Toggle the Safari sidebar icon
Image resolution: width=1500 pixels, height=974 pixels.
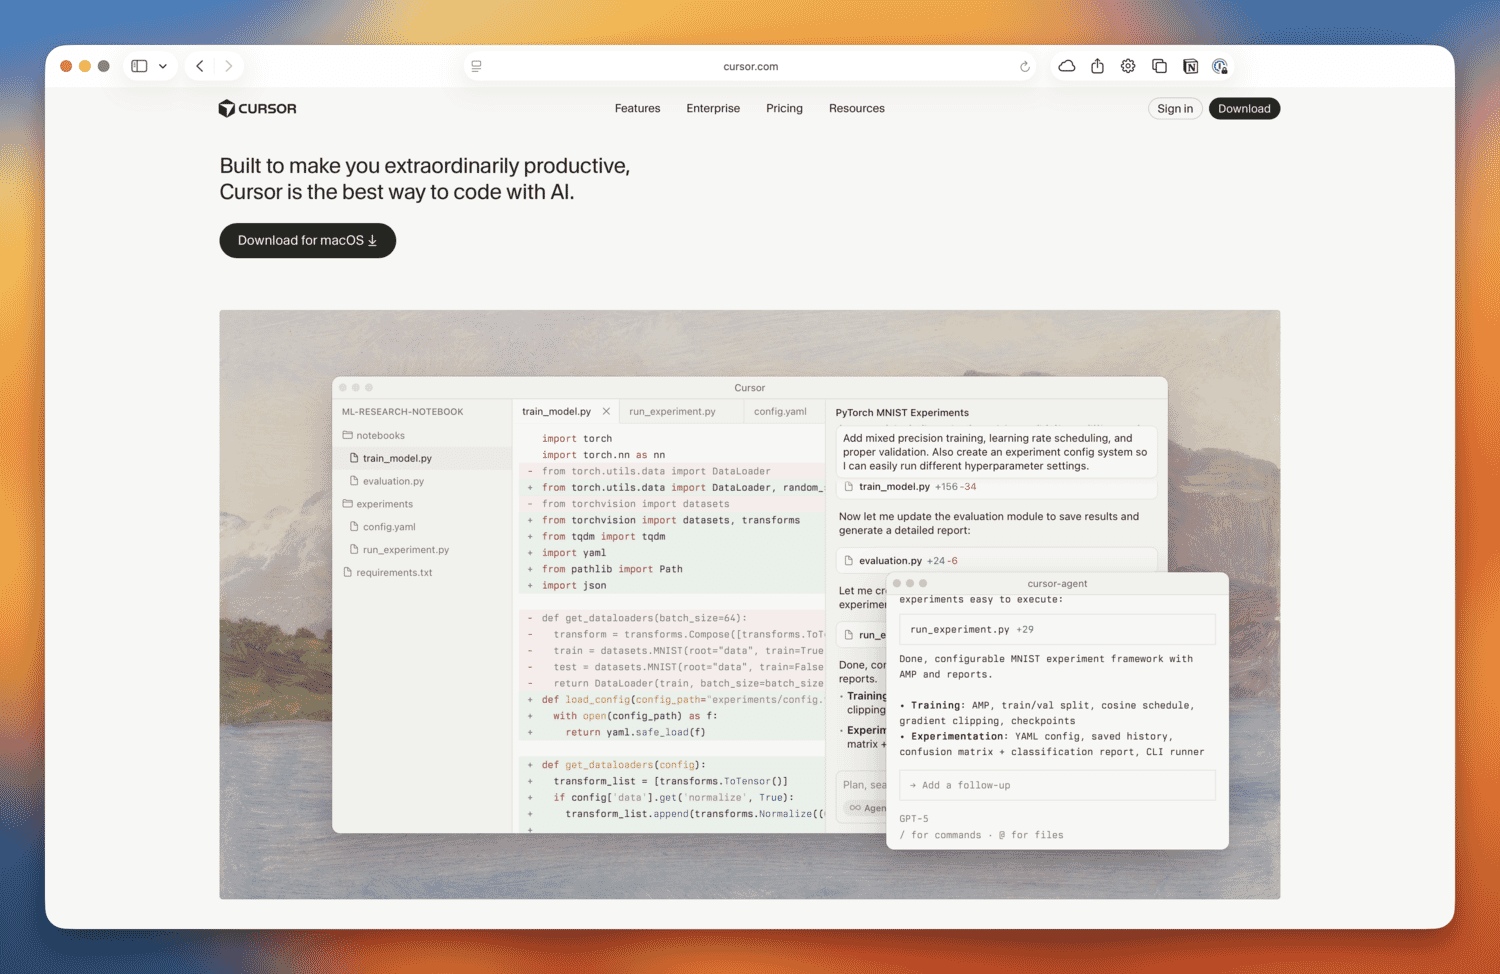tap(139, 66)
